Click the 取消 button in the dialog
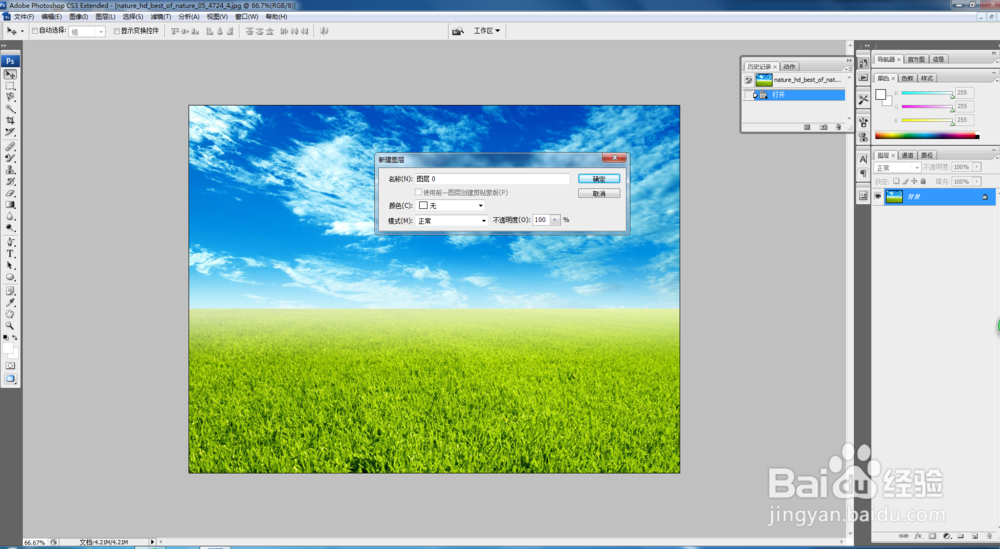The height and width of the screenshot is (549, 1000). [599, 193]
